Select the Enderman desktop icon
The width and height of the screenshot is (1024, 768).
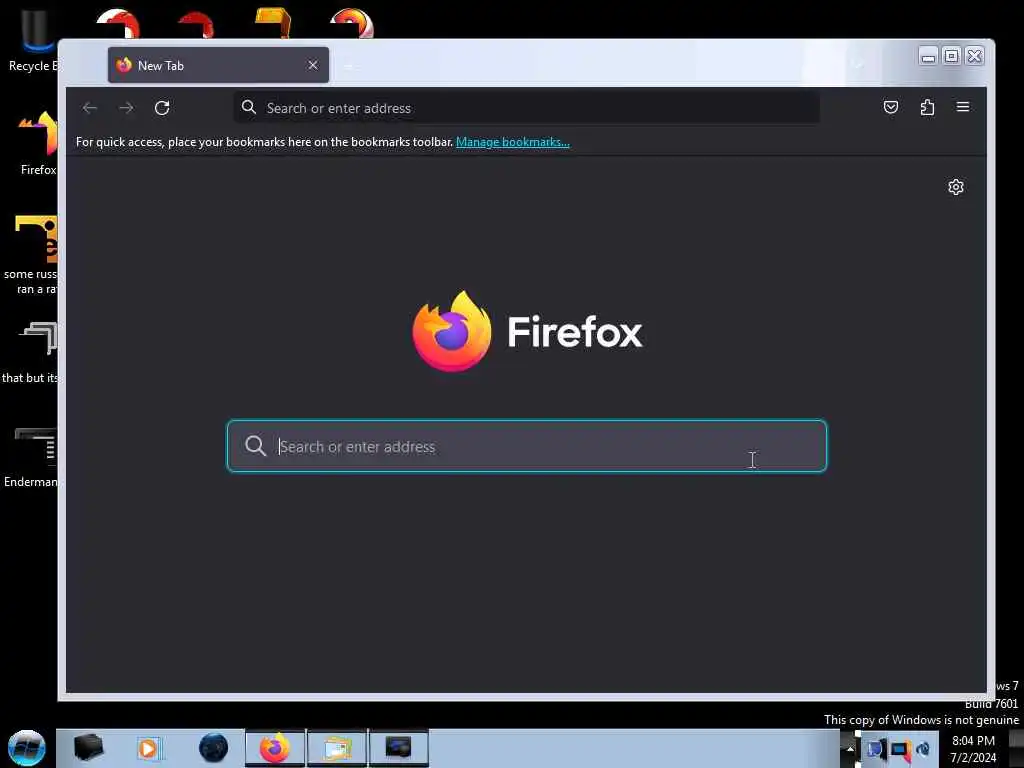[x=33, y=457]
